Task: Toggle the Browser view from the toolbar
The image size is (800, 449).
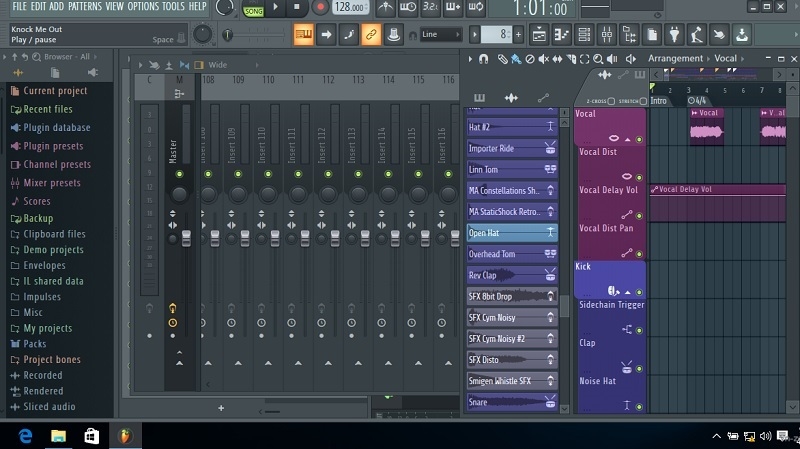Action: coord(630,35)
